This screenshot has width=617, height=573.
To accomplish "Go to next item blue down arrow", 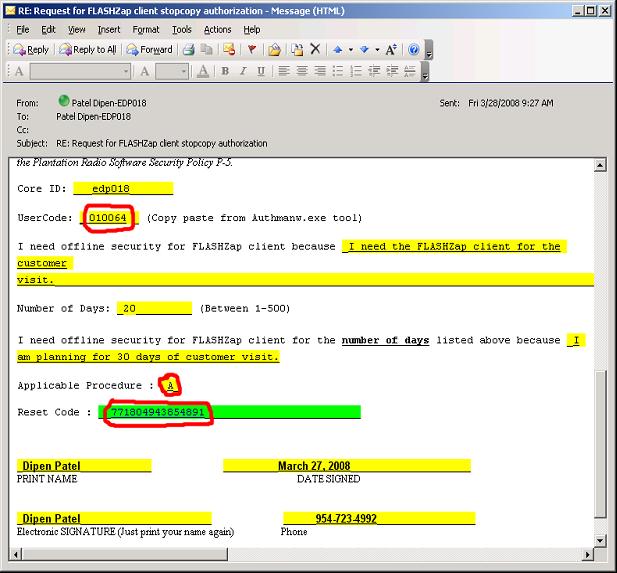I will [362, 49].
